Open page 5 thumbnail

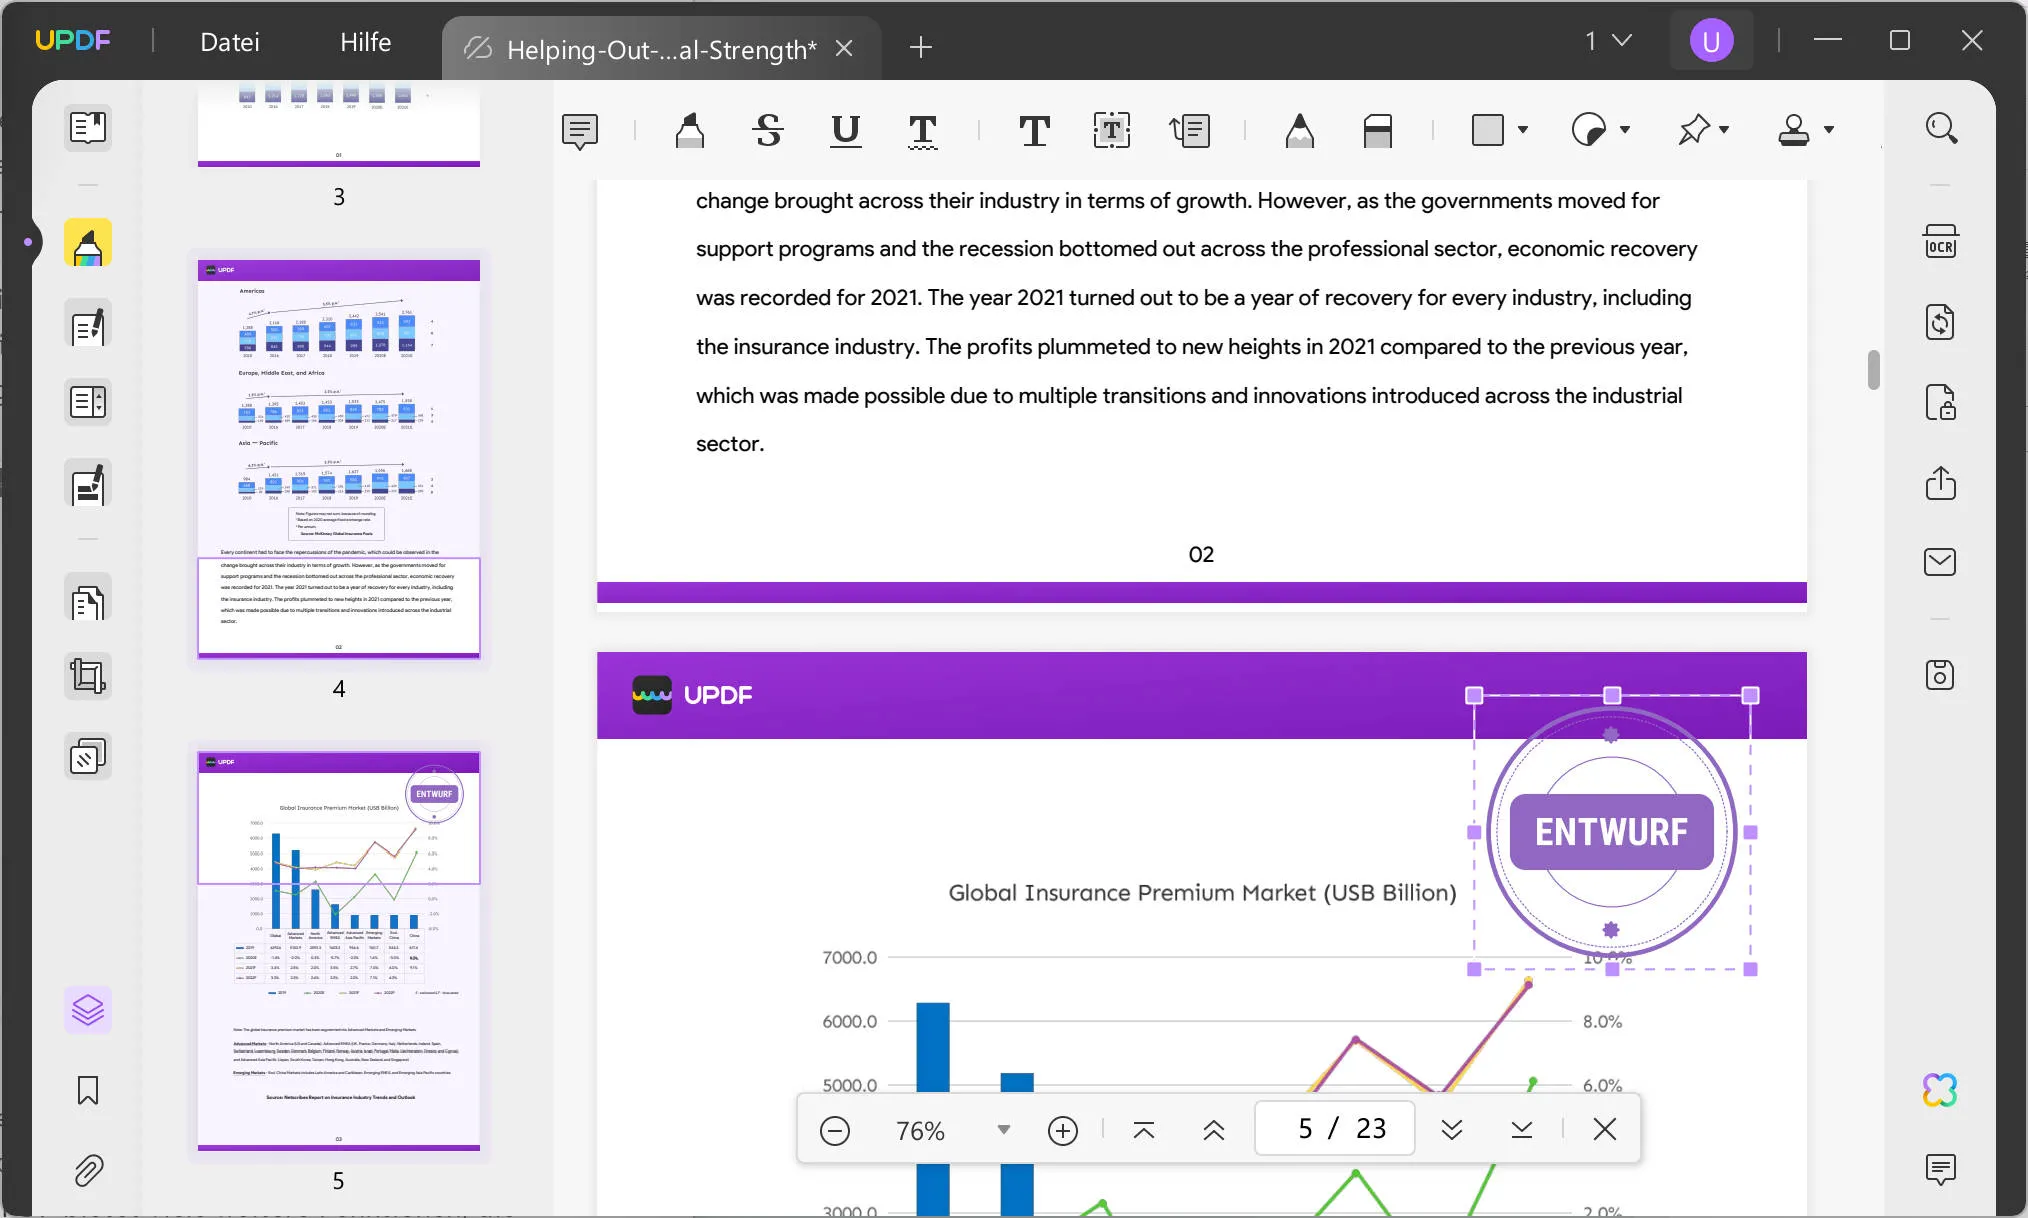(339, 951)
